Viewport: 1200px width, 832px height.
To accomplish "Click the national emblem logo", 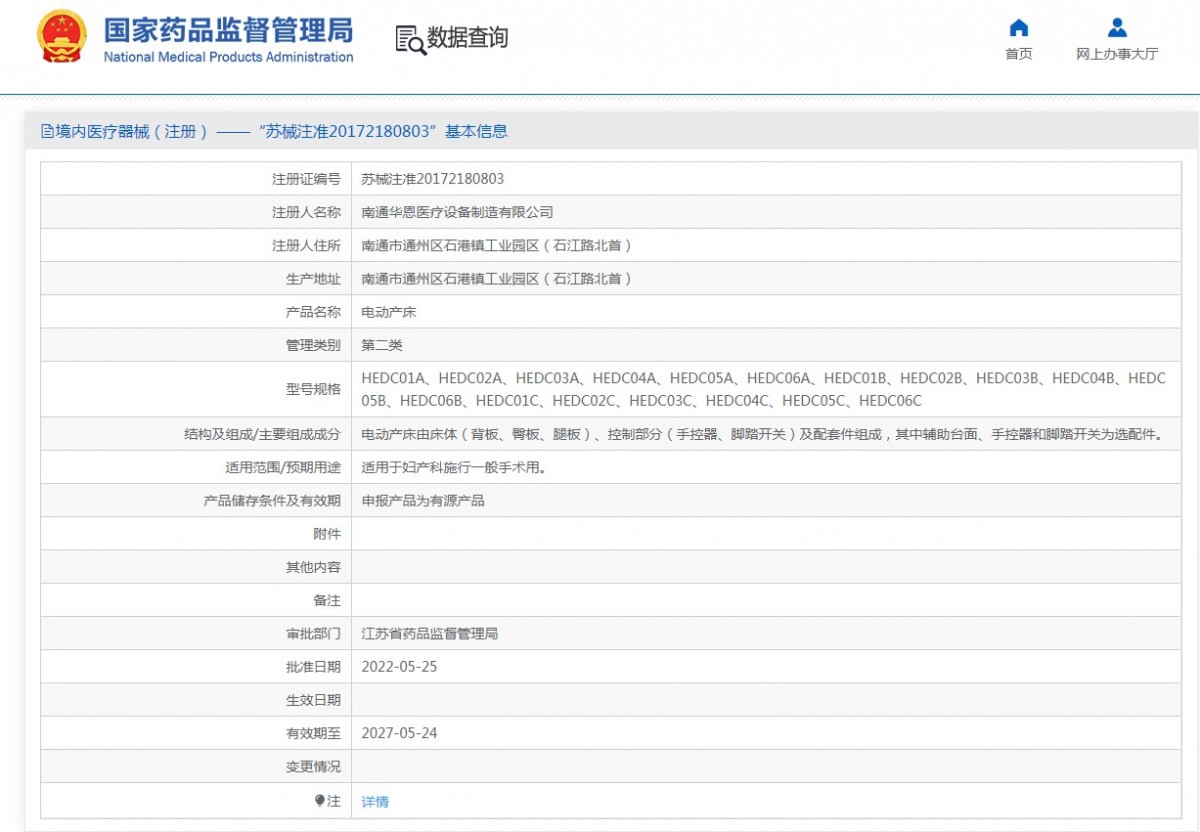I will (x=62, y=38).
